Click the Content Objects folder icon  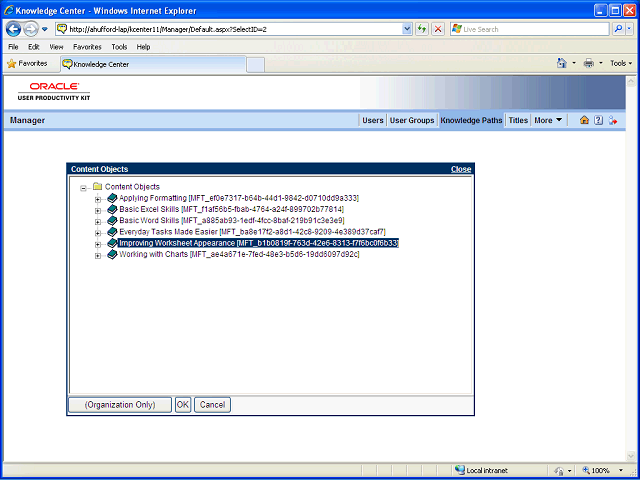coord(97,187)
